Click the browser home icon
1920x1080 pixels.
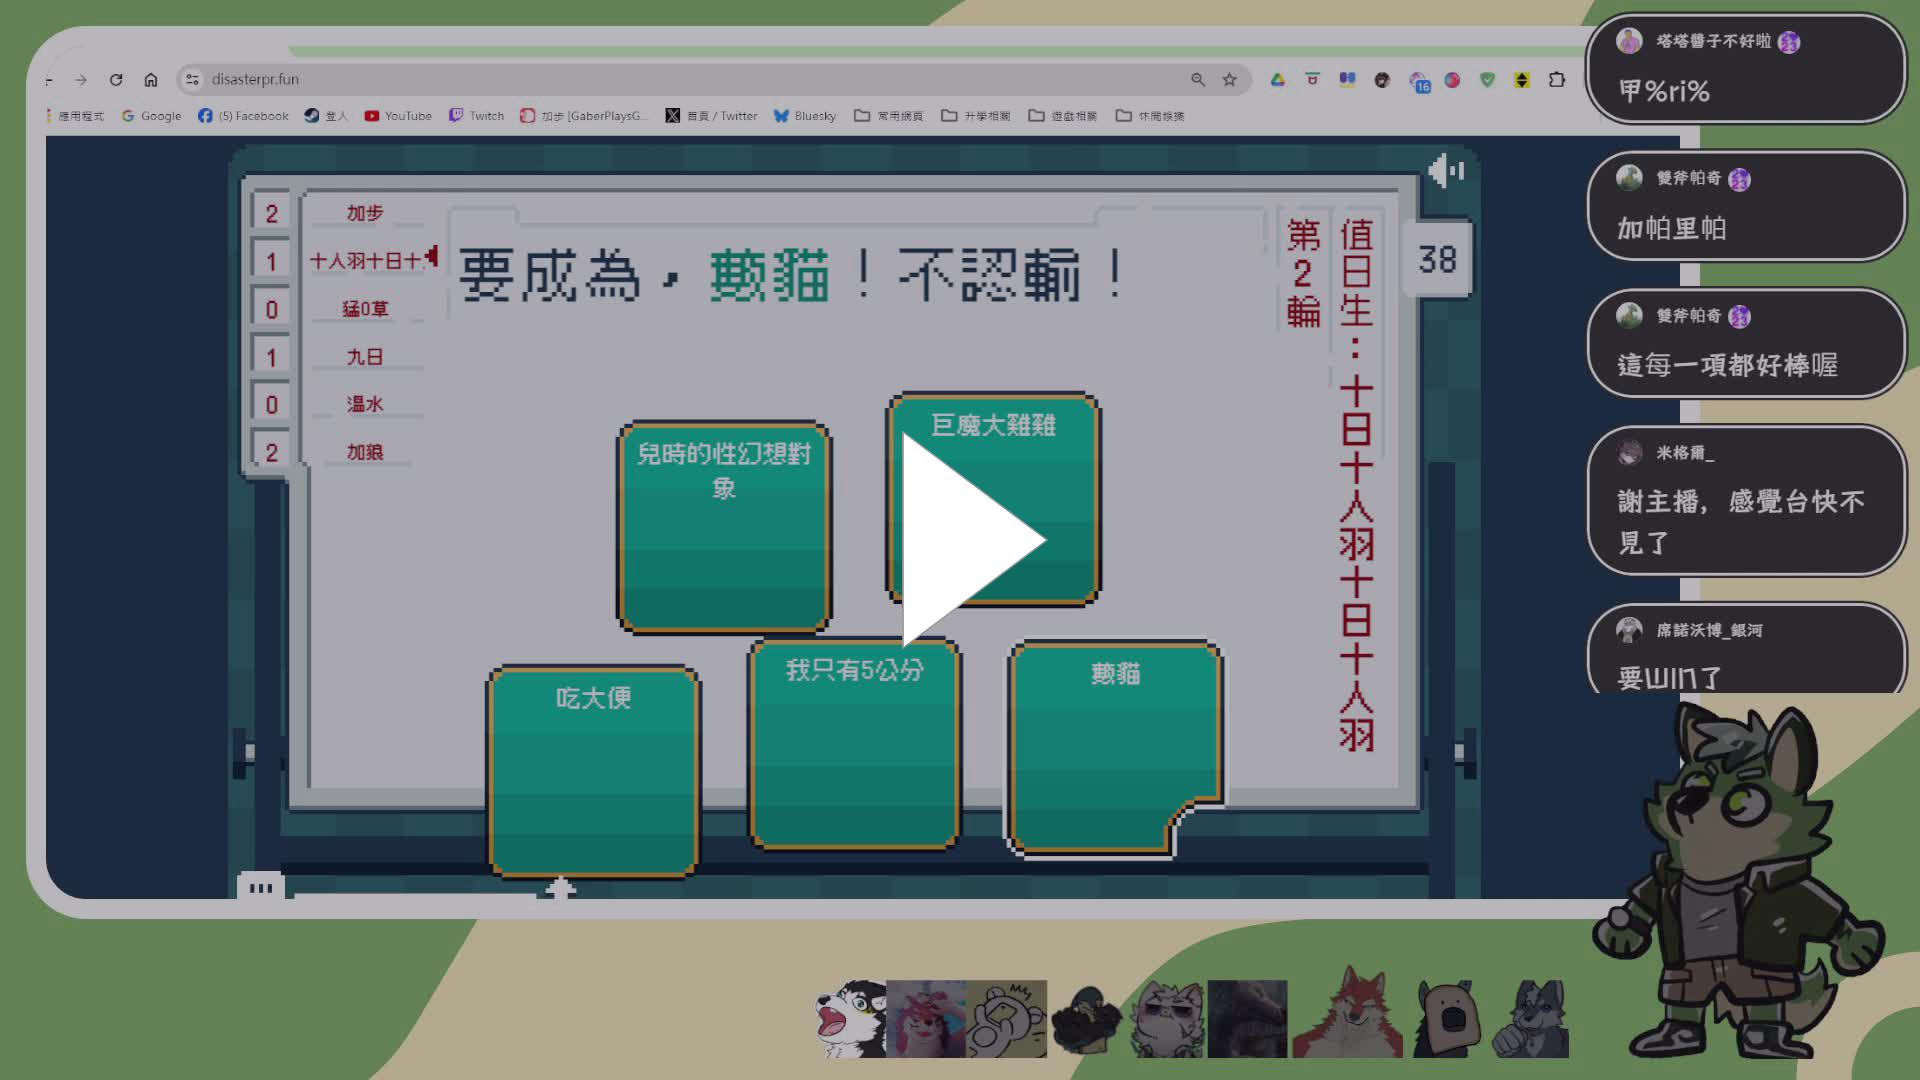151,79
